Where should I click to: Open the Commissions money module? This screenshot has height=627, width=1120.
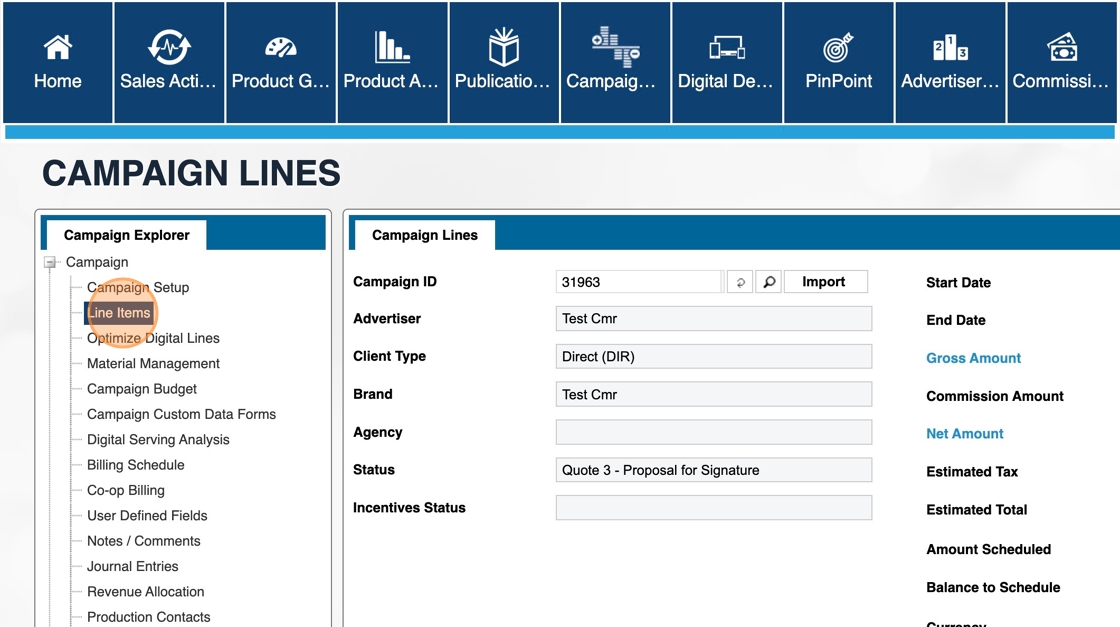1061,63
